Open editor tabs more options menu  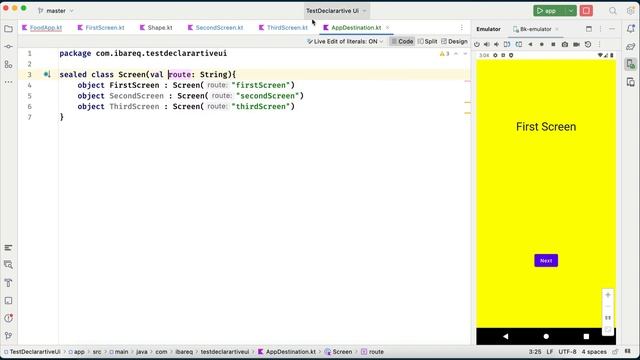pos(462,27)
